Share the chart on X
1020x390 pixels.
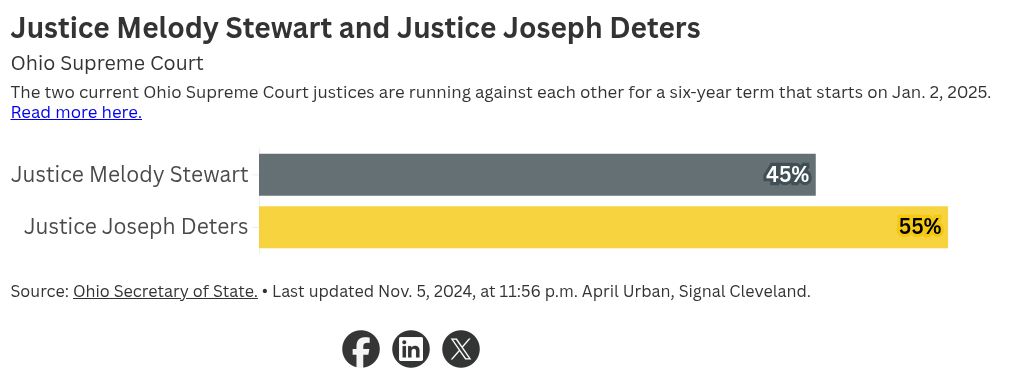[461, 349]
